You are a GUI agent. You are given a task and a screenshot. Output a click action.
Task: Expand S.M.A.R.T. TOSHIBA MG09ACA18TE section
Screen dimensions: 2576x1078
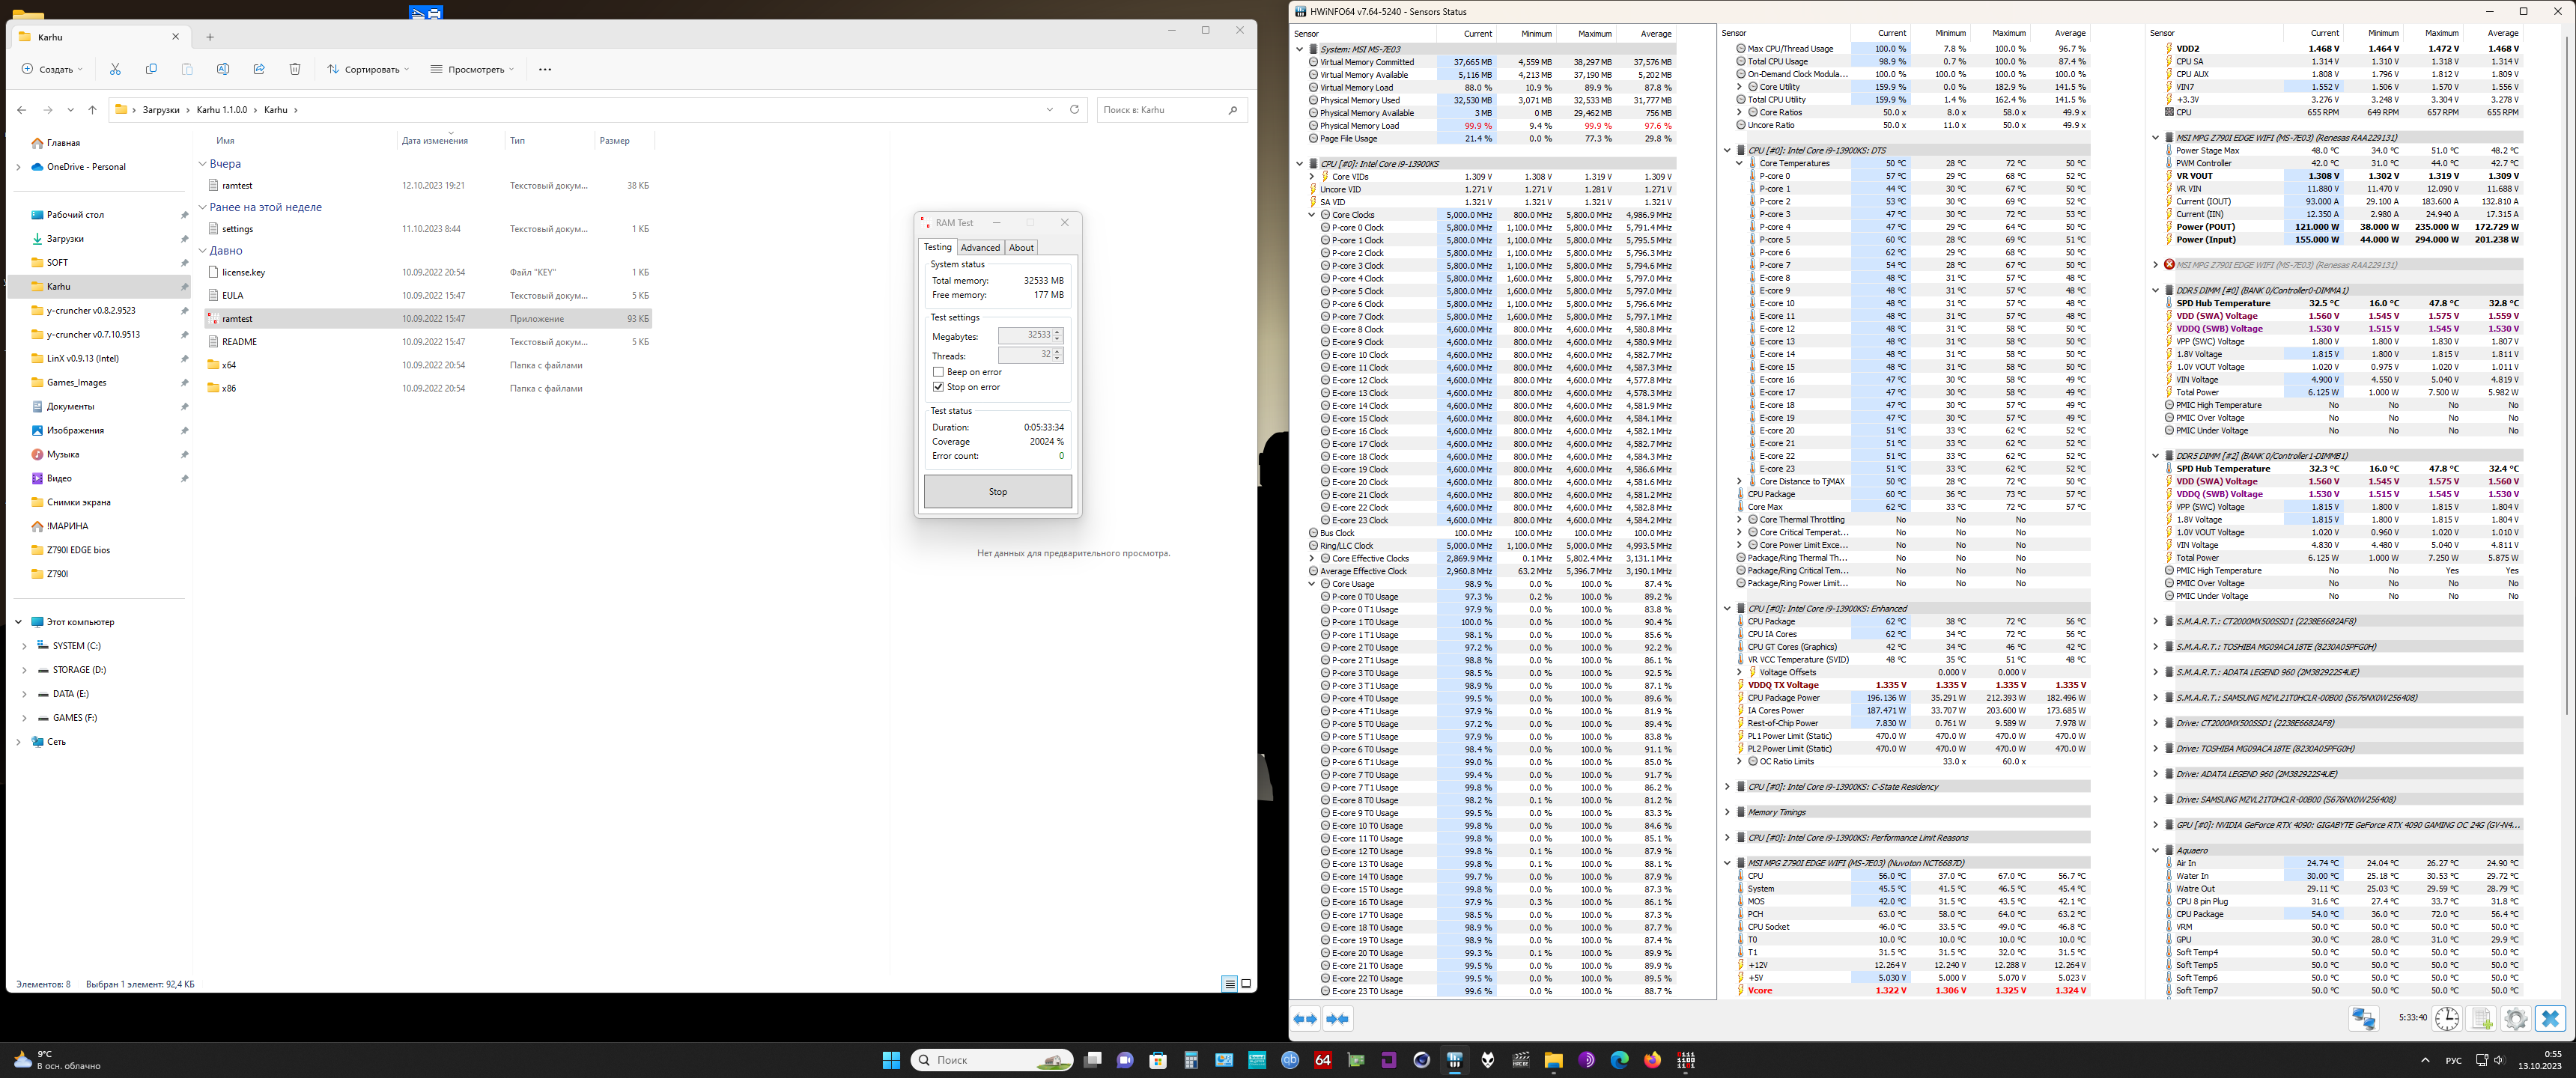click(2155, 647)
